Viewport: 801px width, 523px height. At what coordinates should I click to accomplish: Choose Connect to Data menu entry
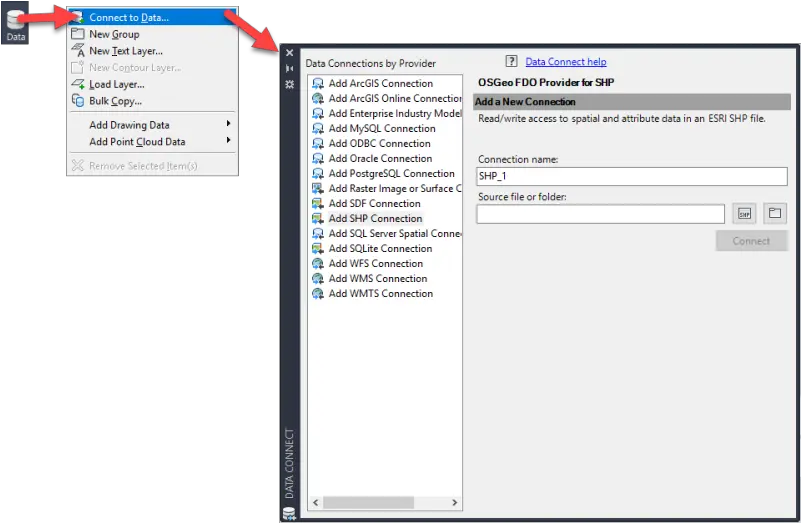pos(152,17)
